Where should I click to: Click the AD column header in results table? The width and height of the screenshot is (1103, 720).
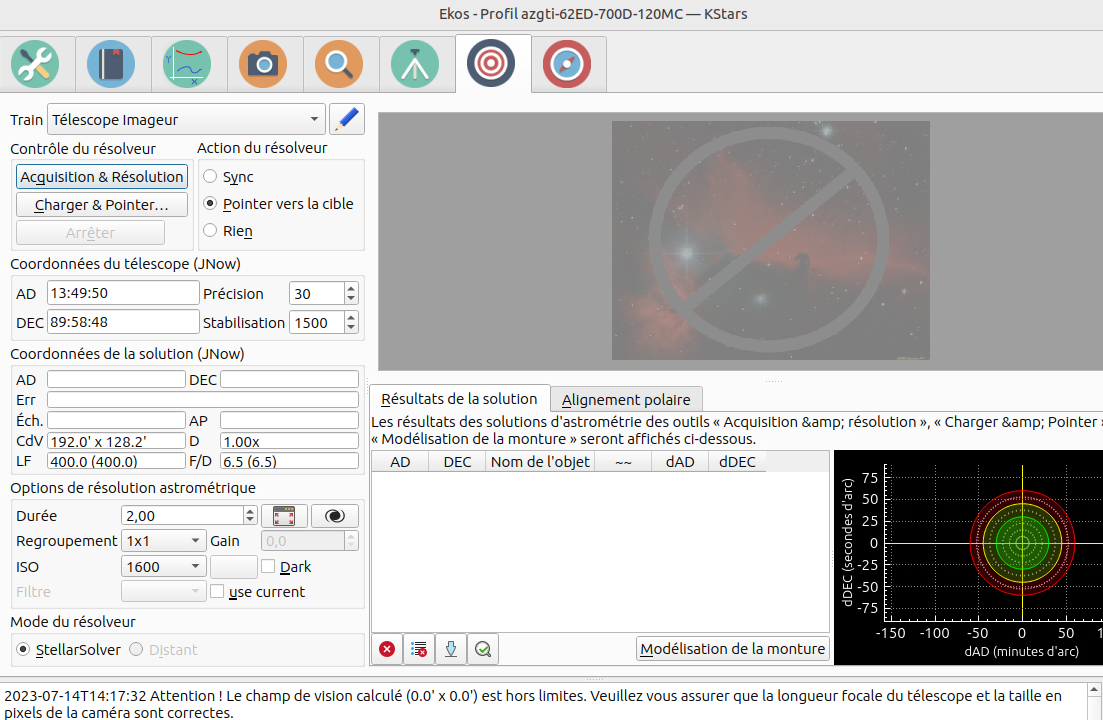(400, 462)
